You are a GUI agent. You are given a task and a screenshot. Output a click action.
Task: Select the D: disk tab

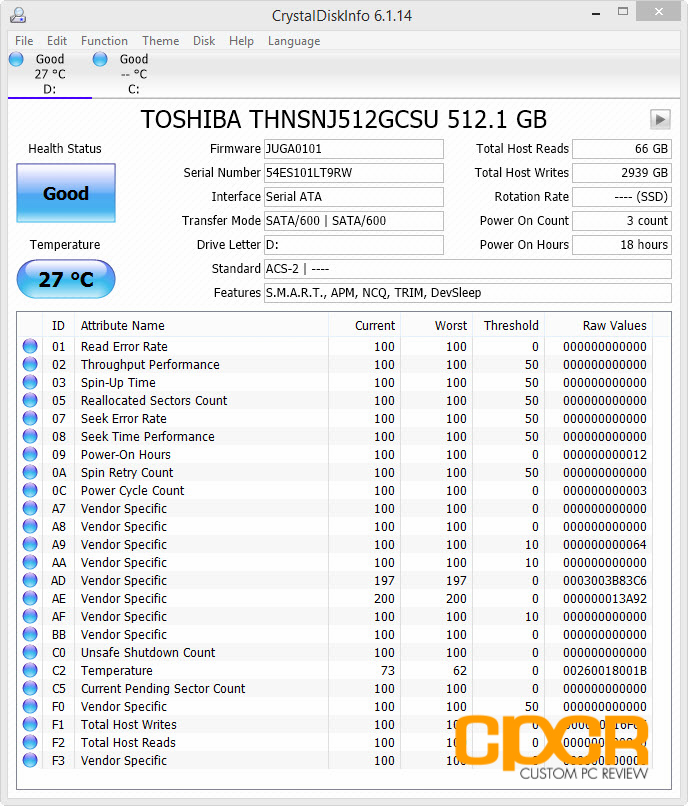point(50,74)
